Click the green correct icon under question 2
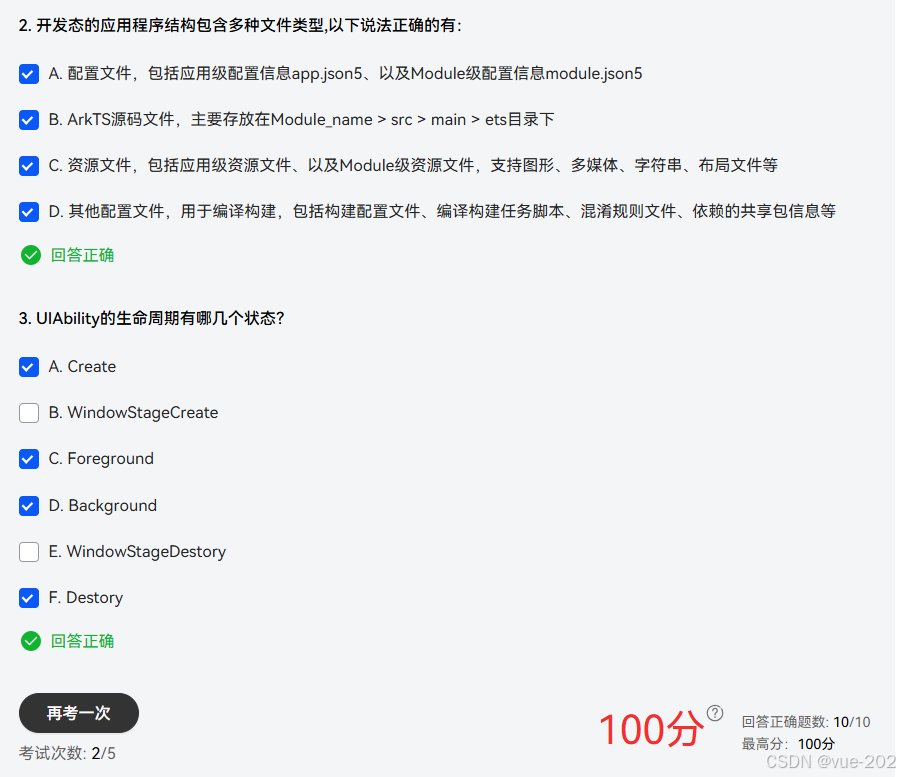This screenshot has width=900, height=777. coord(31,255)
